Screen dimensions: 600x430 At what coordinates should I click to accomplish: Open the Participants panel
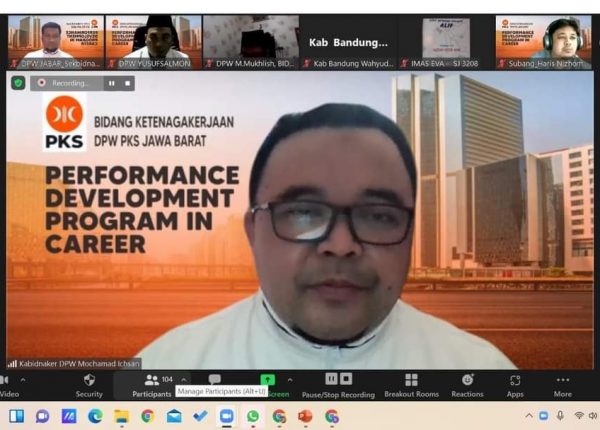point(152,386)
